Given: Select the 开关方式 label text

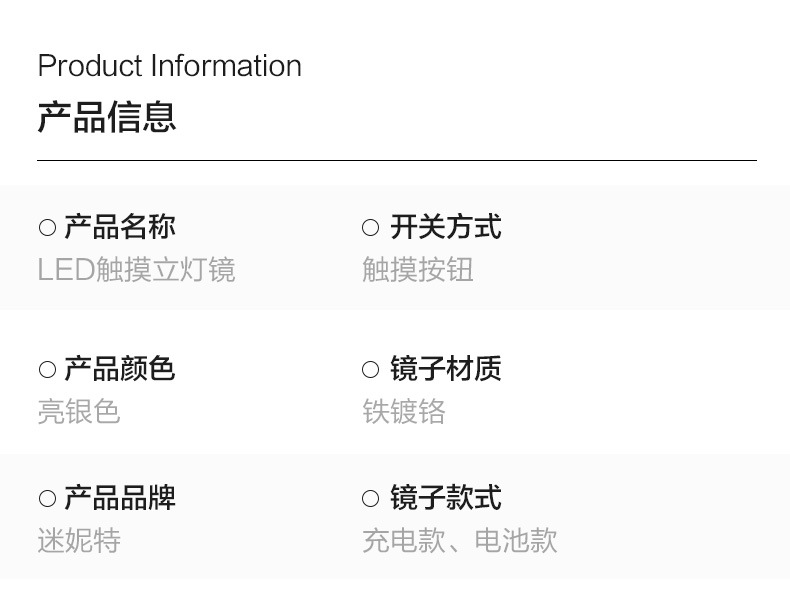Looking at the screenshot, I should pos(445,228).
